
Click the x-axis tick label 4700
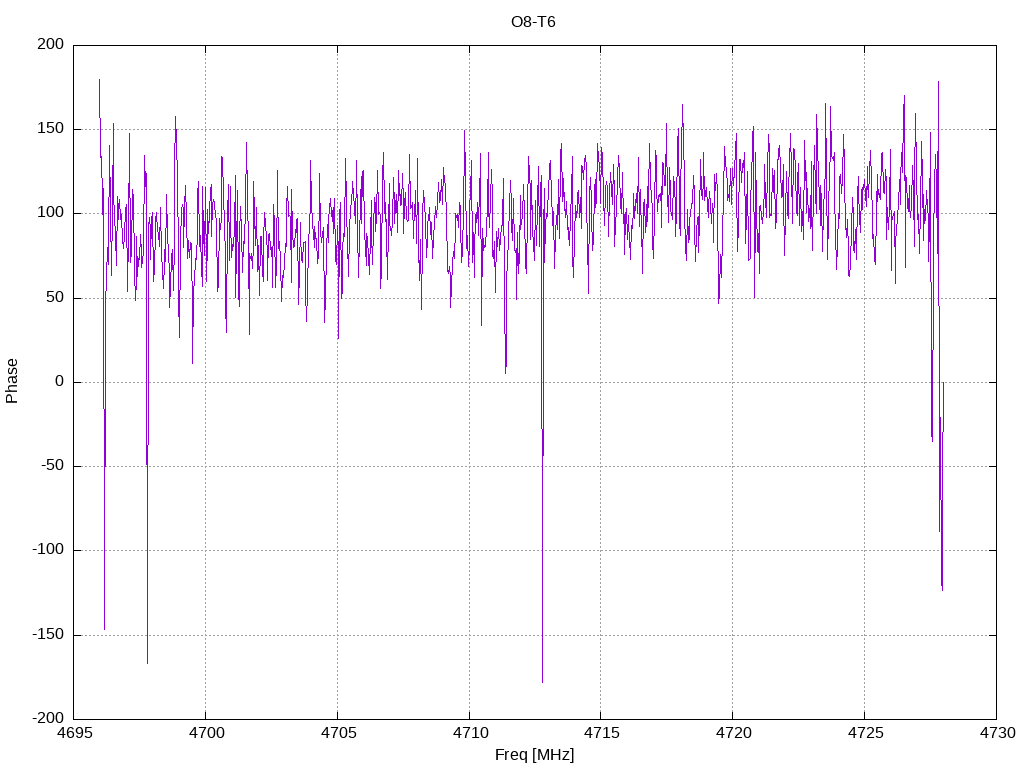pos(206,733)
